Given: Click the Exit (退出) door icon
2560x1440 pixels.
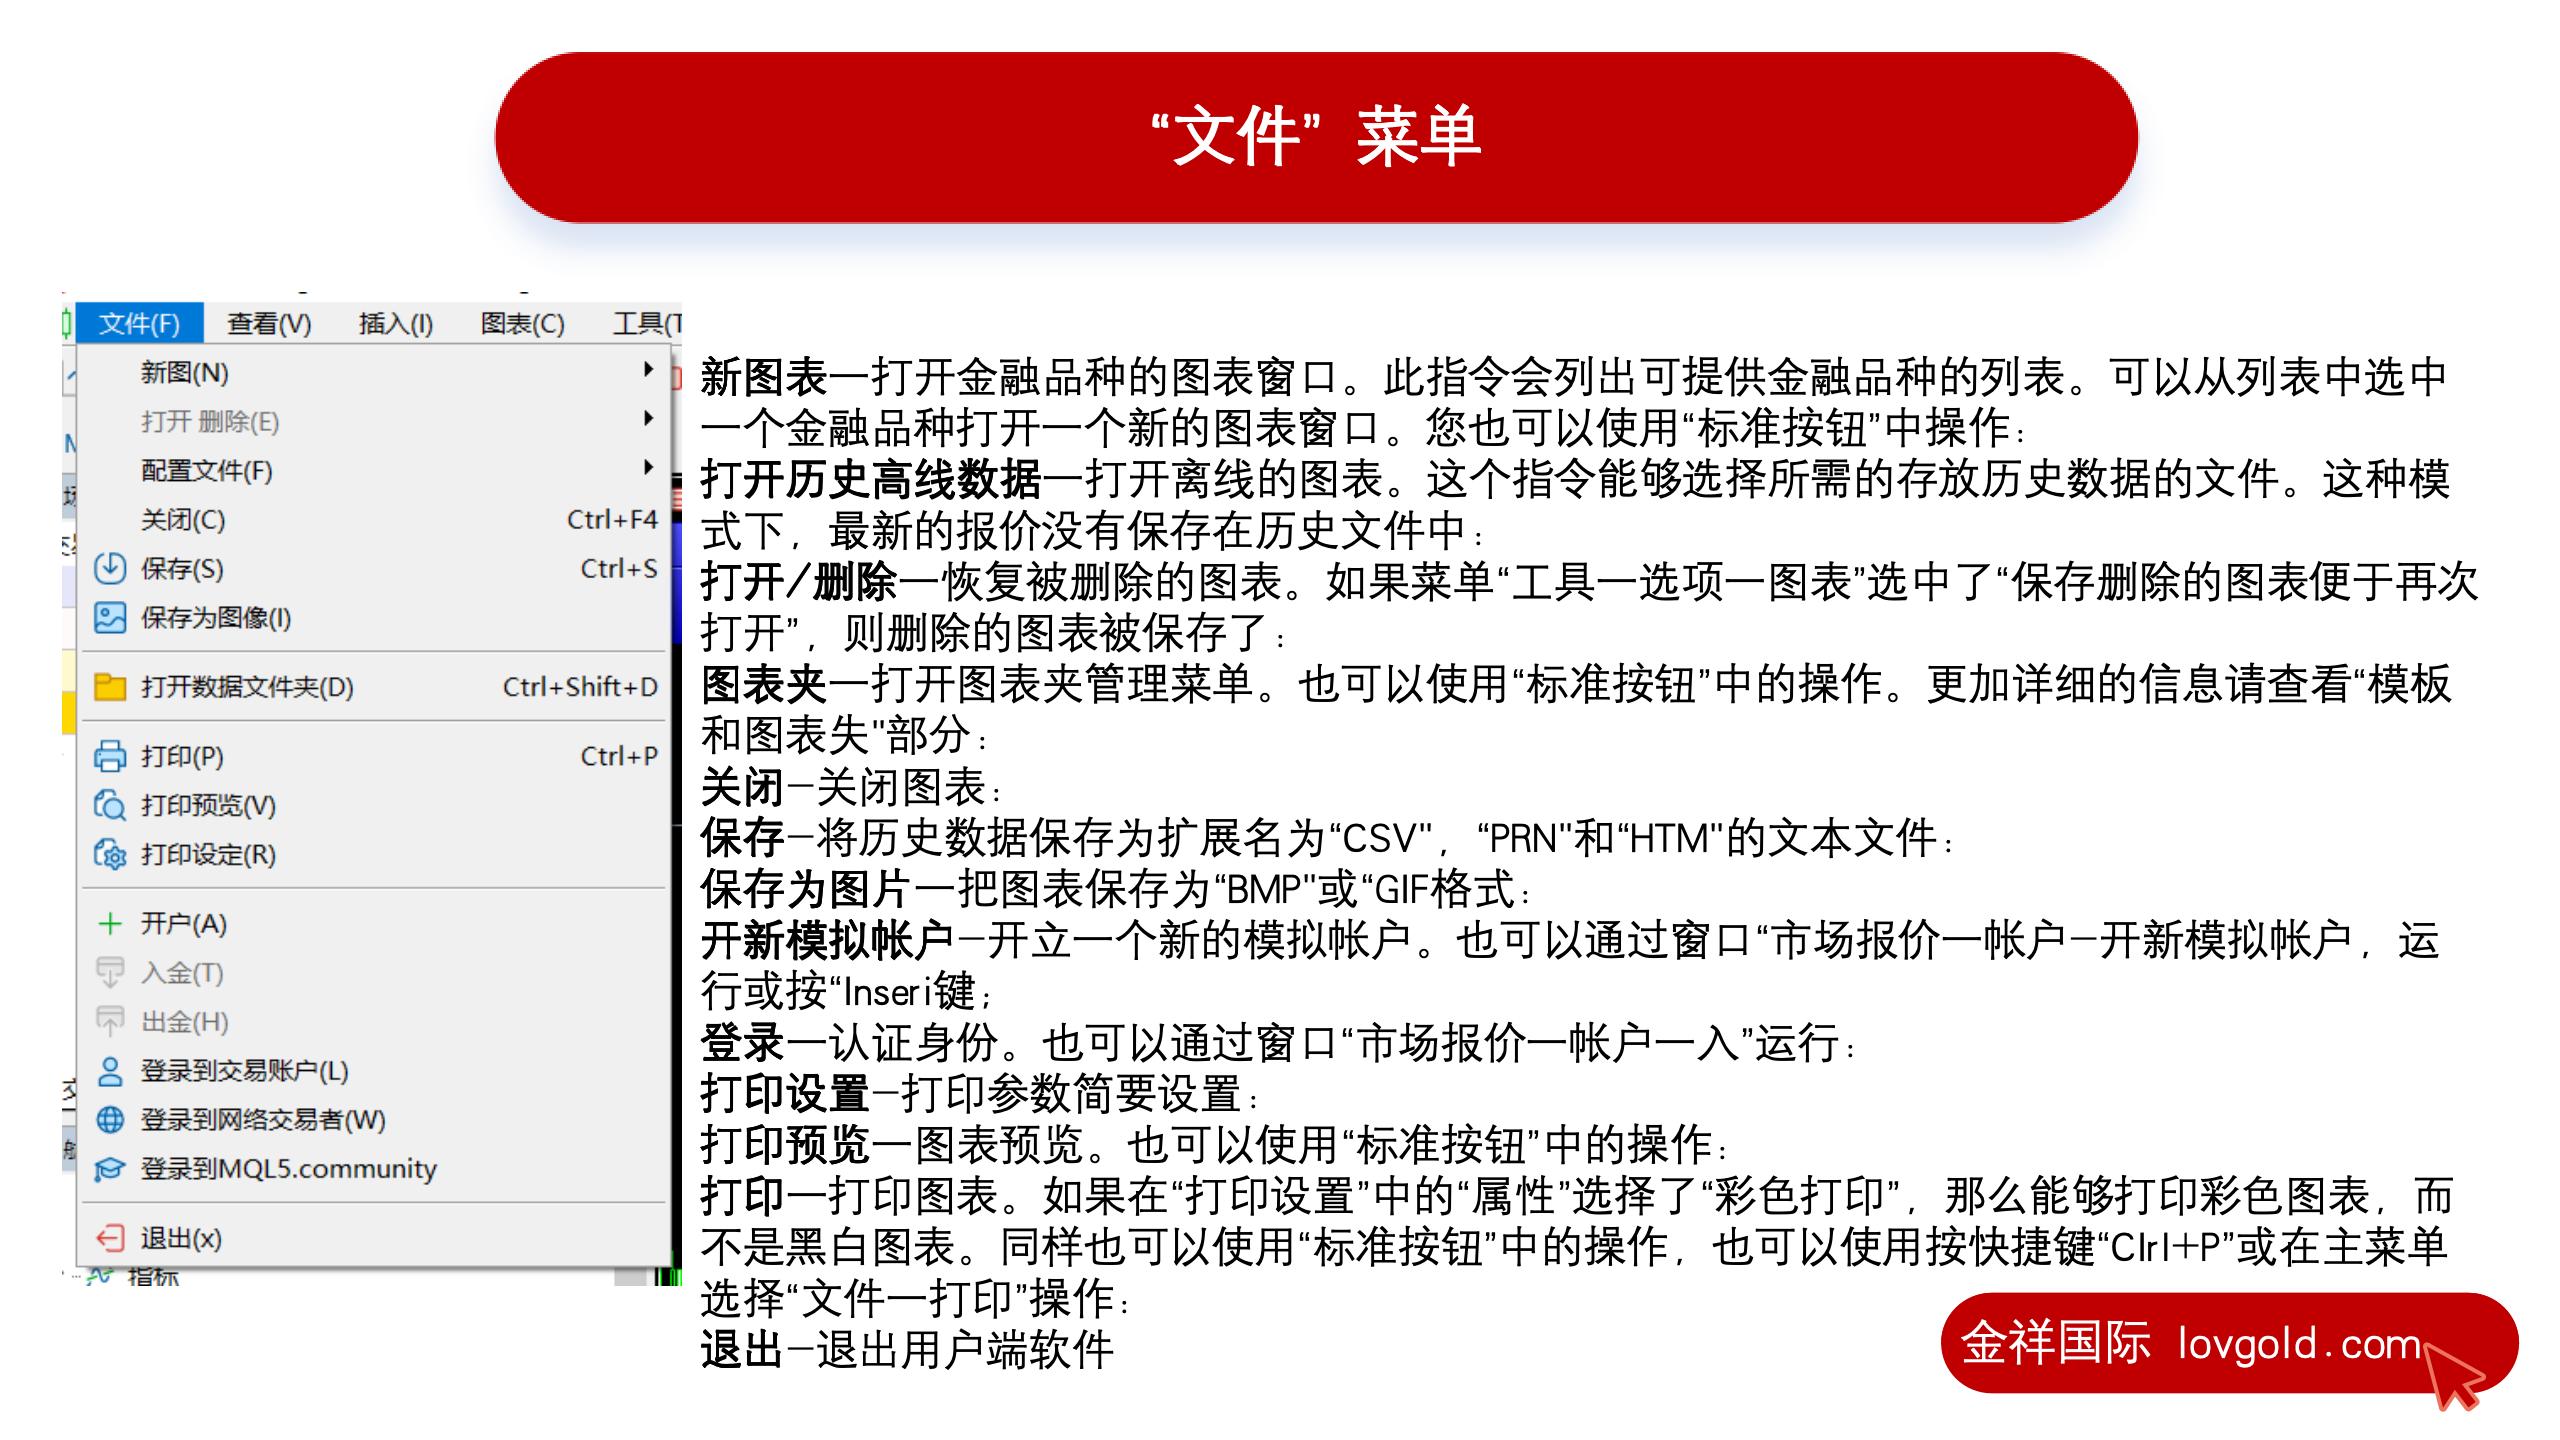Looking at the screenshot, I should coord(109,1238).
